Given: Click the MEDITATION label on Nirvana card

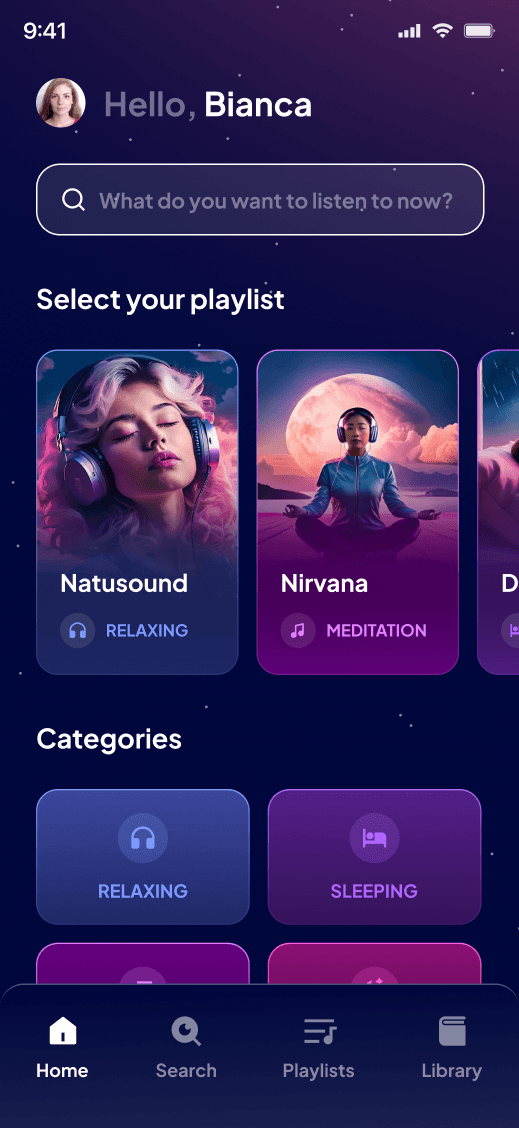Looking at the screenshot, I should pyautogui.click(x=376, y=631).
